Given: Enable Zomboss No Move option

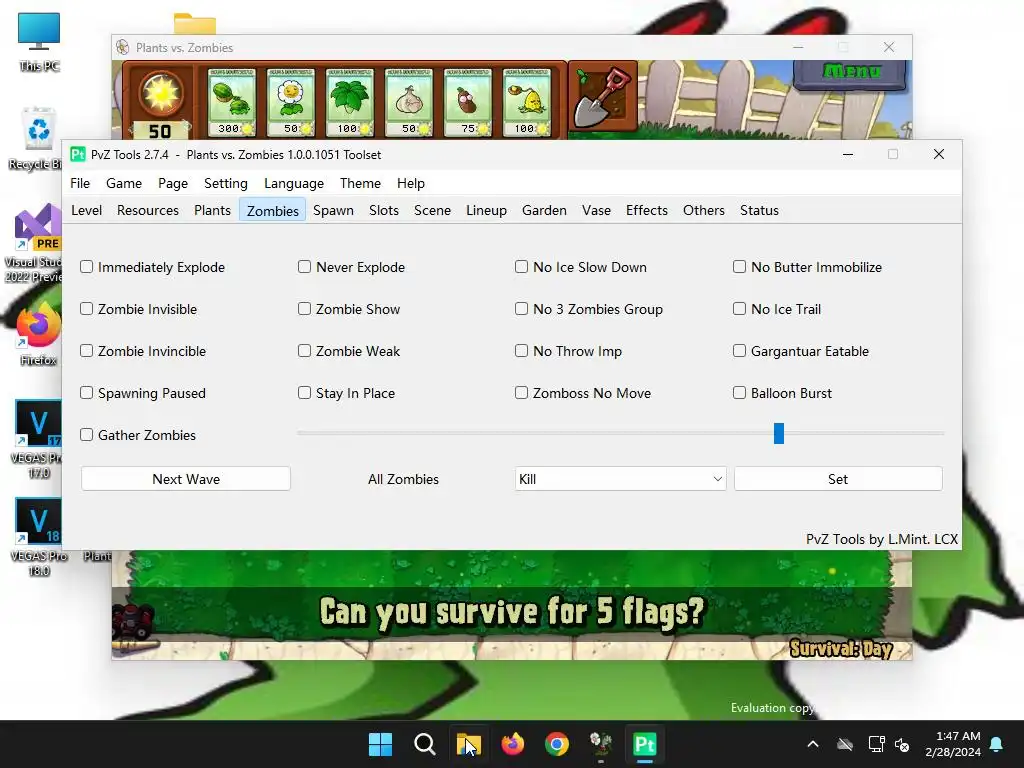Looking at the screenshot, I should 521,392.
